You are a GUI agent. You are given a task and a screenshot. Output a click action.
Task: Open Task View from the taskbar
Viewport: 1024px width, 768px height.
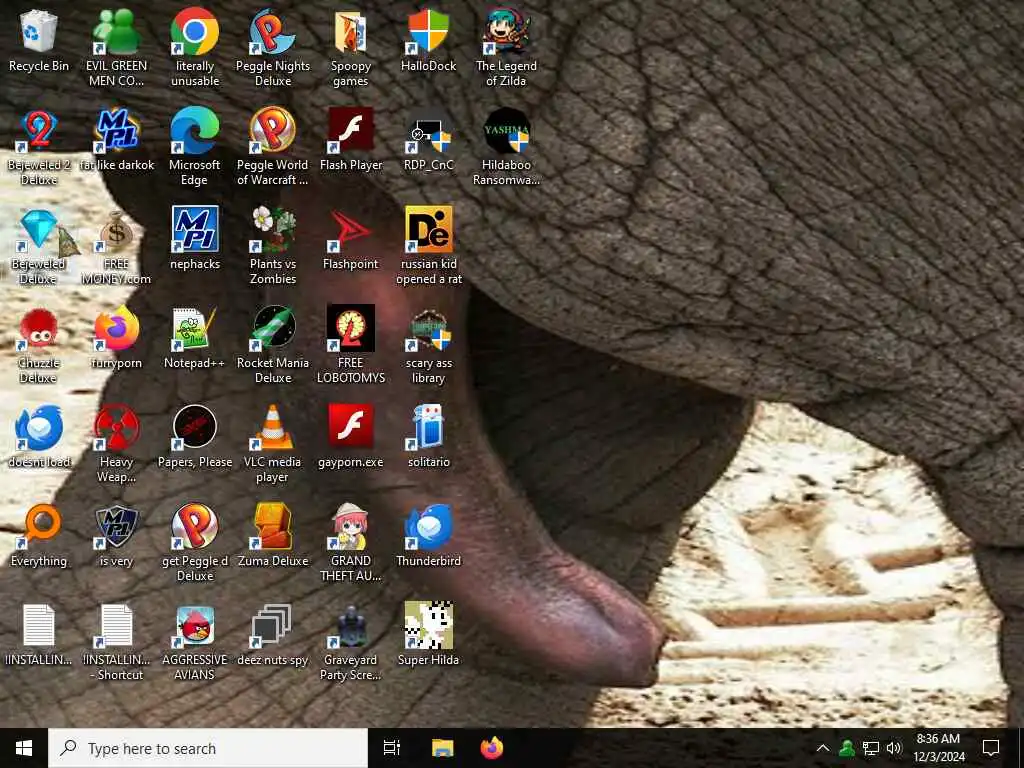coord(391,748)
